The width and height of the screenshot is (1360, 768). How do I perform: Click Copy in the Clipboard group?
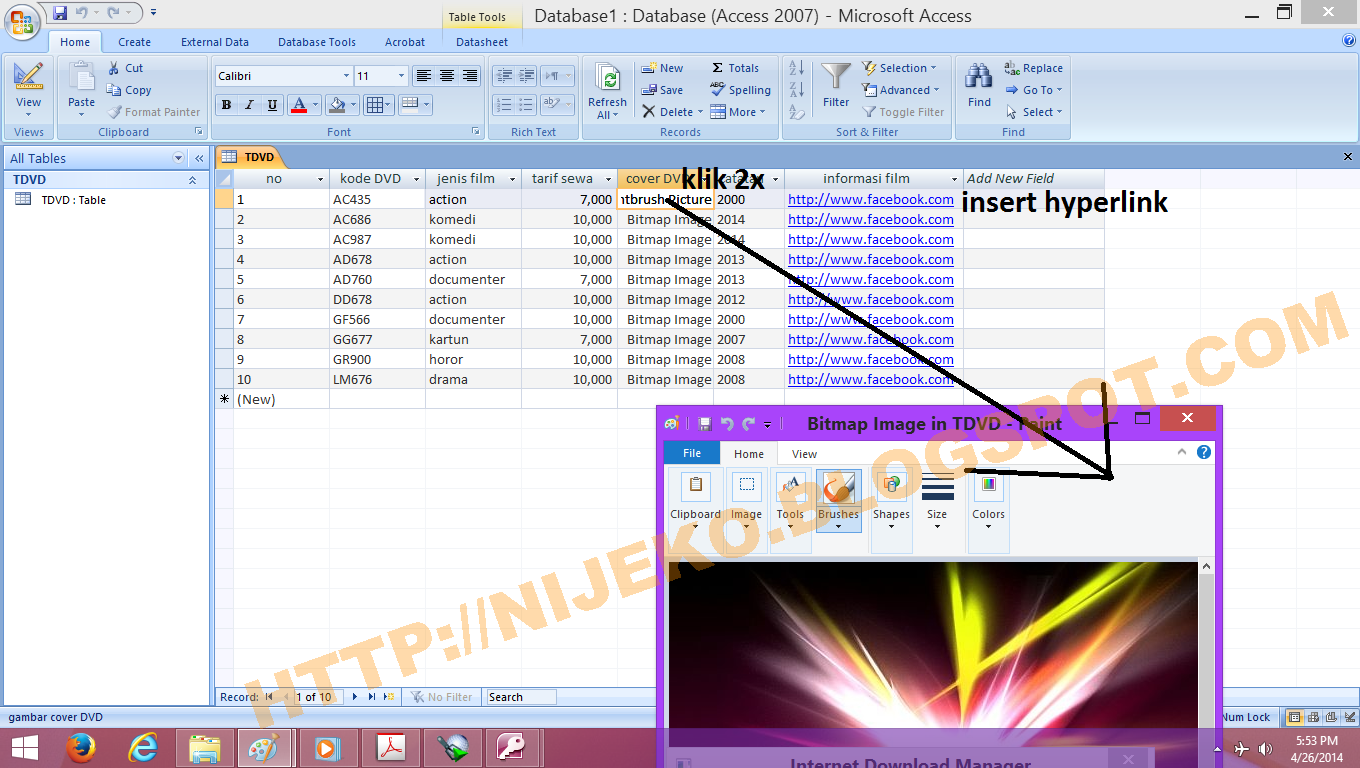point(129,90)
